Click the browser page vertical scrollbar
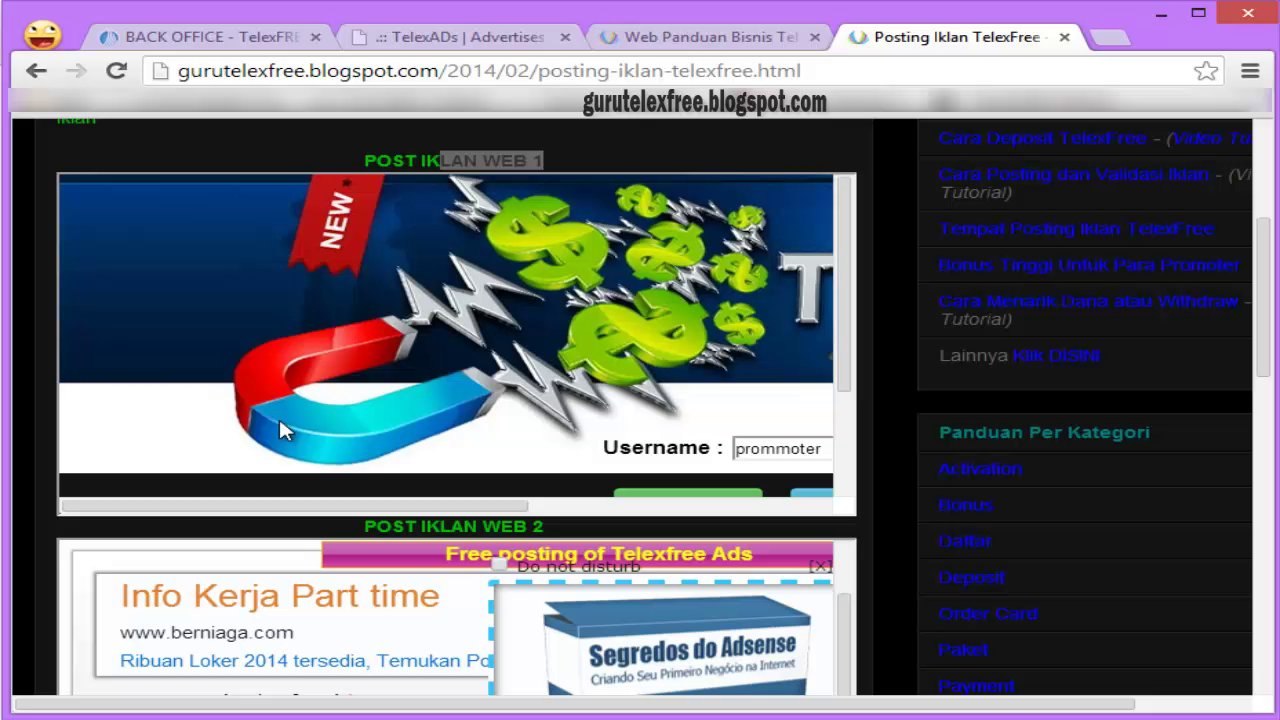The image size is (1280, 720). [1263, 295]
